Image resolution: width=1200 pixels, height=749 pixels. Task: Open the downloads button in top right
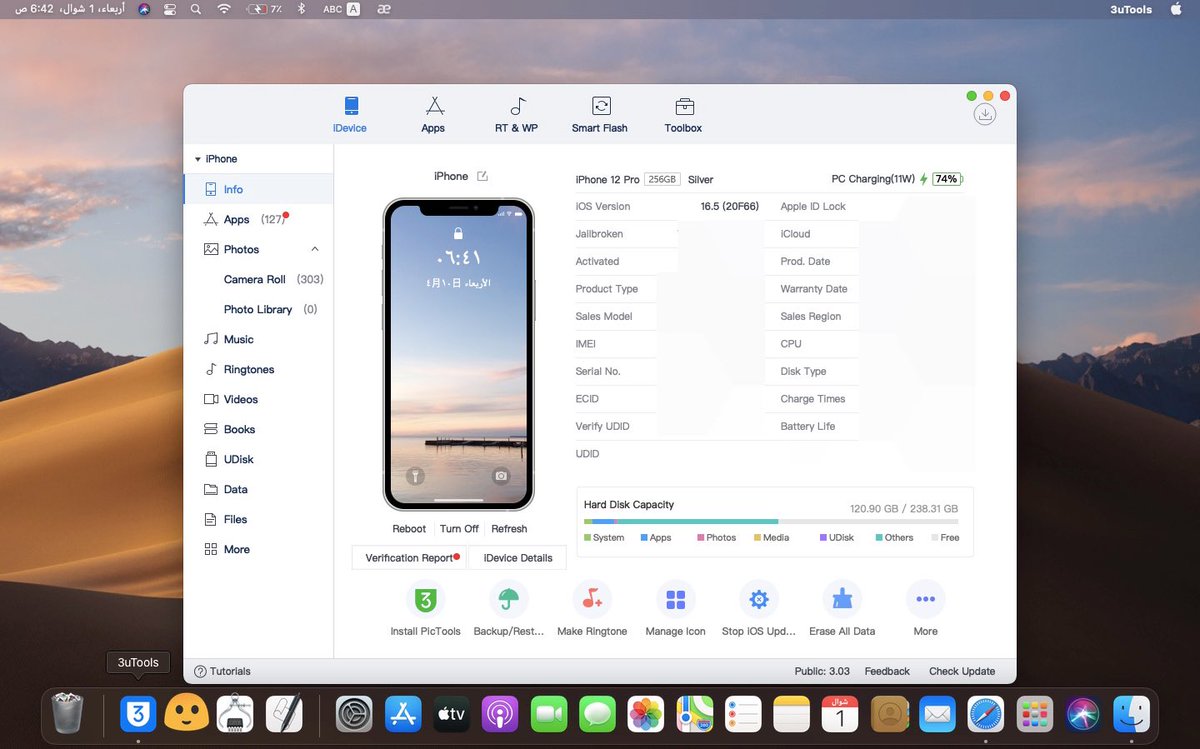(x=985, y=114)
